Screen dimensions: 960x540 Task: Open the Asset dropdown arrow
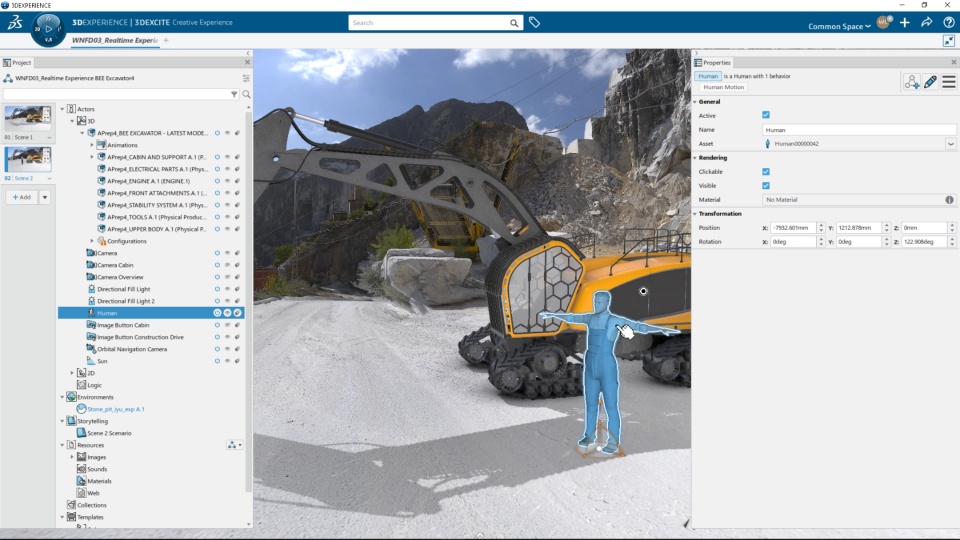tap(951, 144)
